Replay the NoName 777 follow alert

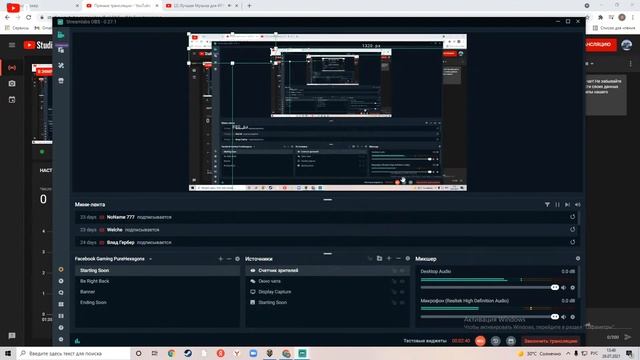573,217
